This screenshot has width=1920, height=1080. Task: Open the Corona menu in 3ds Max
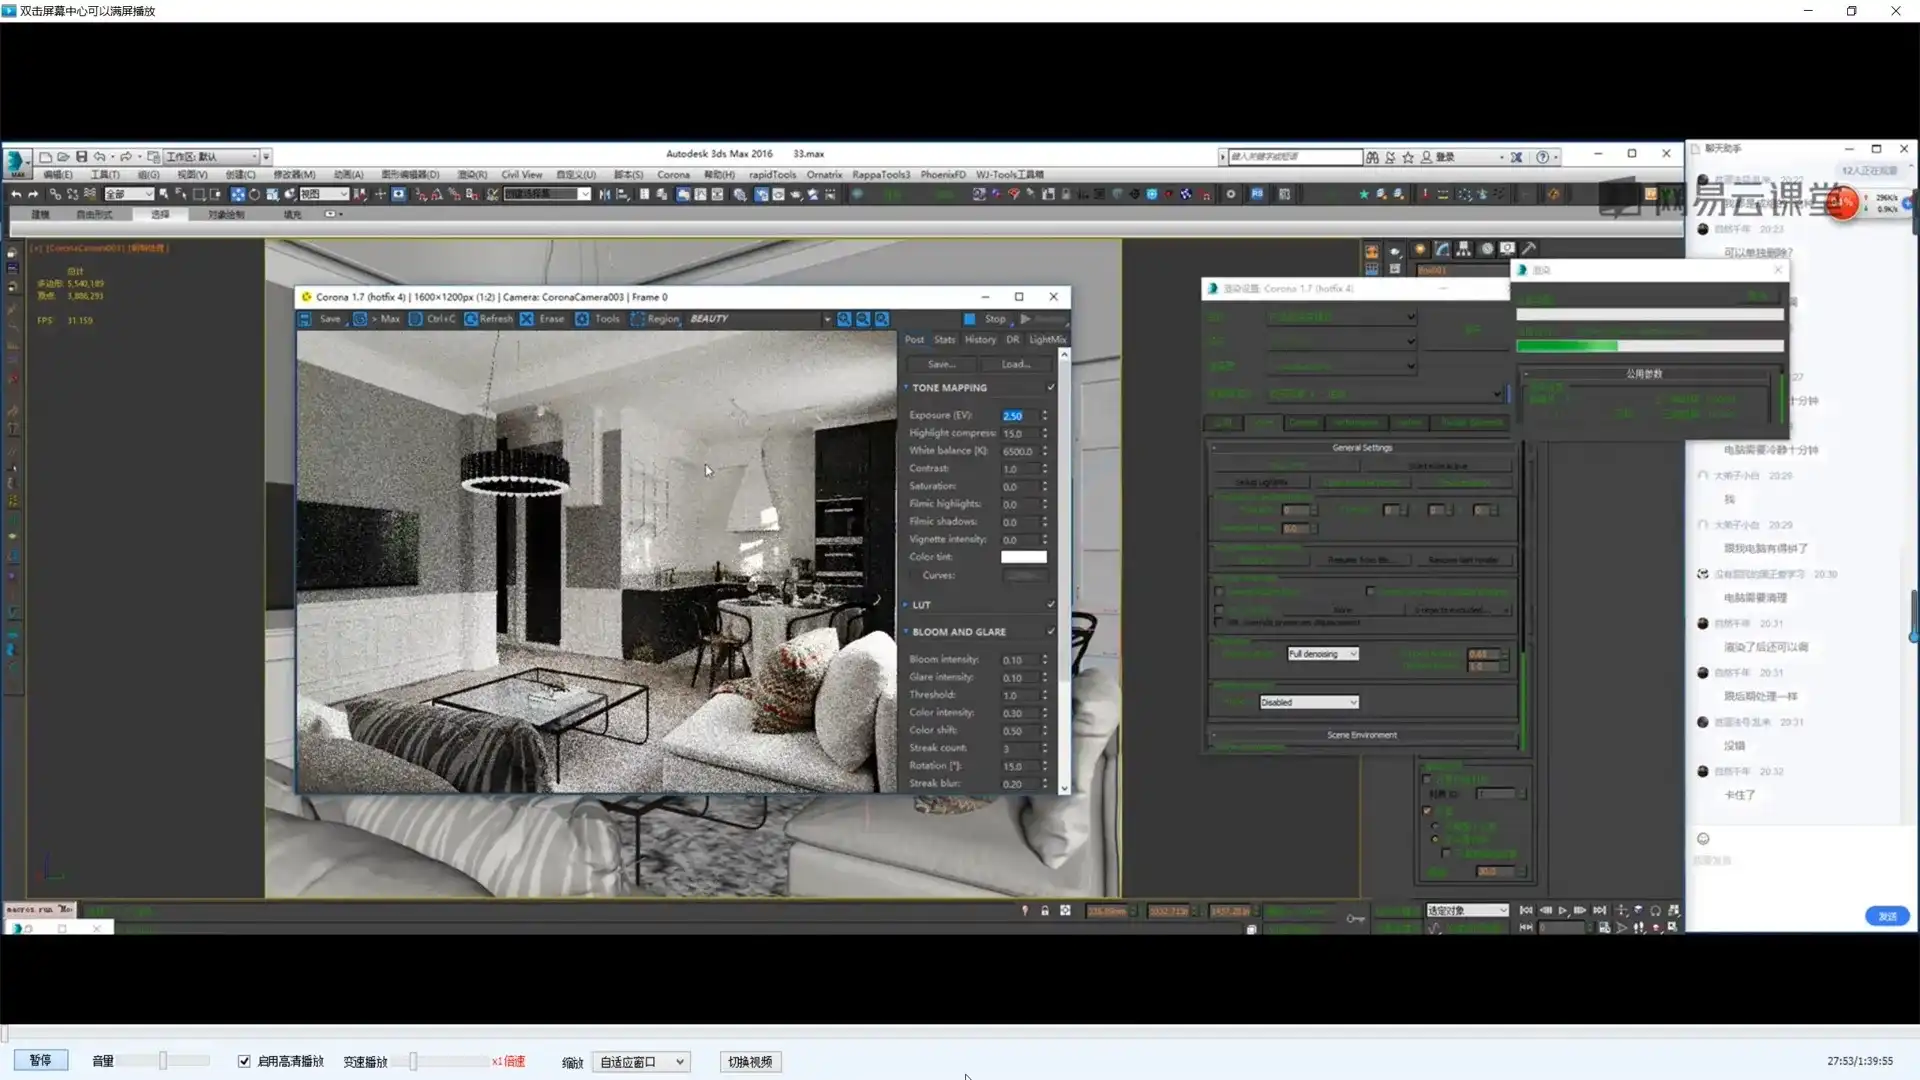point(673,175)
